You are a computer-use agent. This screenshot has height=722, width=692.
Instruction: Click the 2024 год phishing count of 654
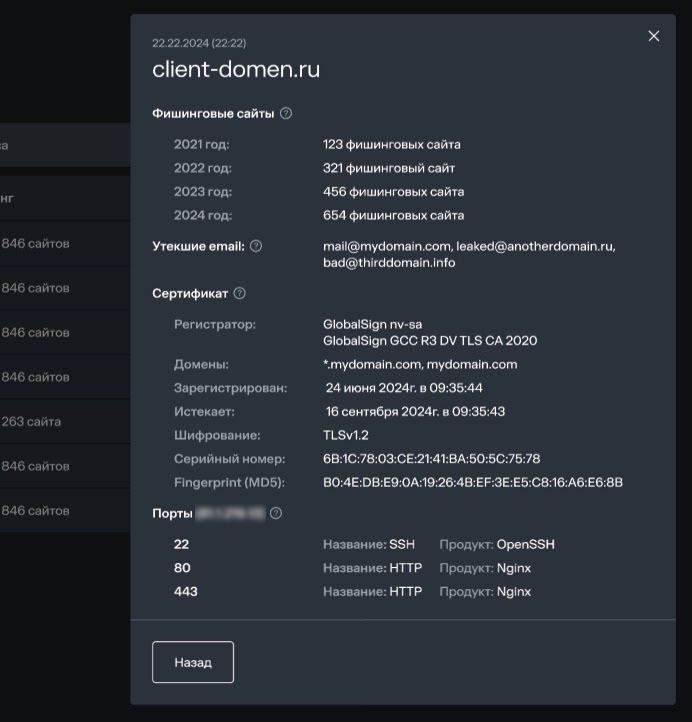tap(393, 215)
